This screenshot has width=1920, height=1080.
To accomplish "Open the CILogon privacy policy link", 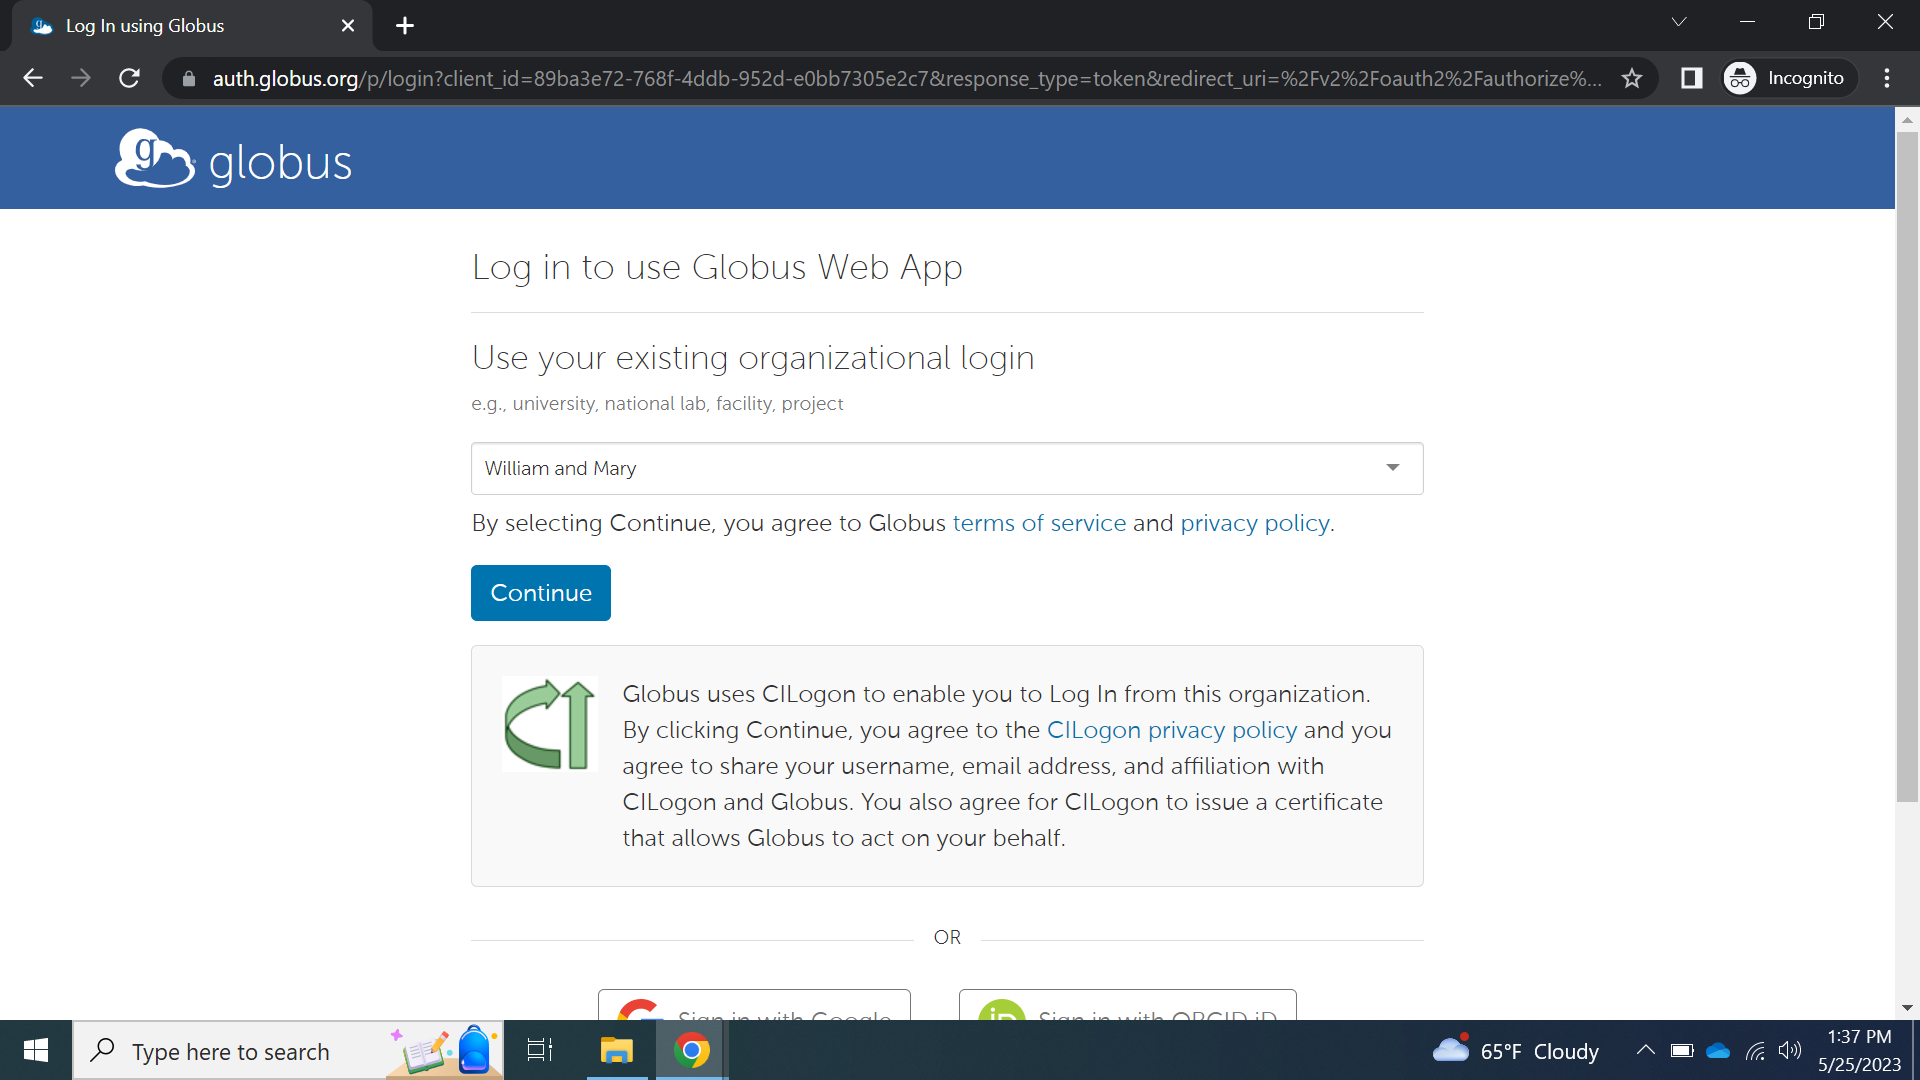I will coord(1171,730).
